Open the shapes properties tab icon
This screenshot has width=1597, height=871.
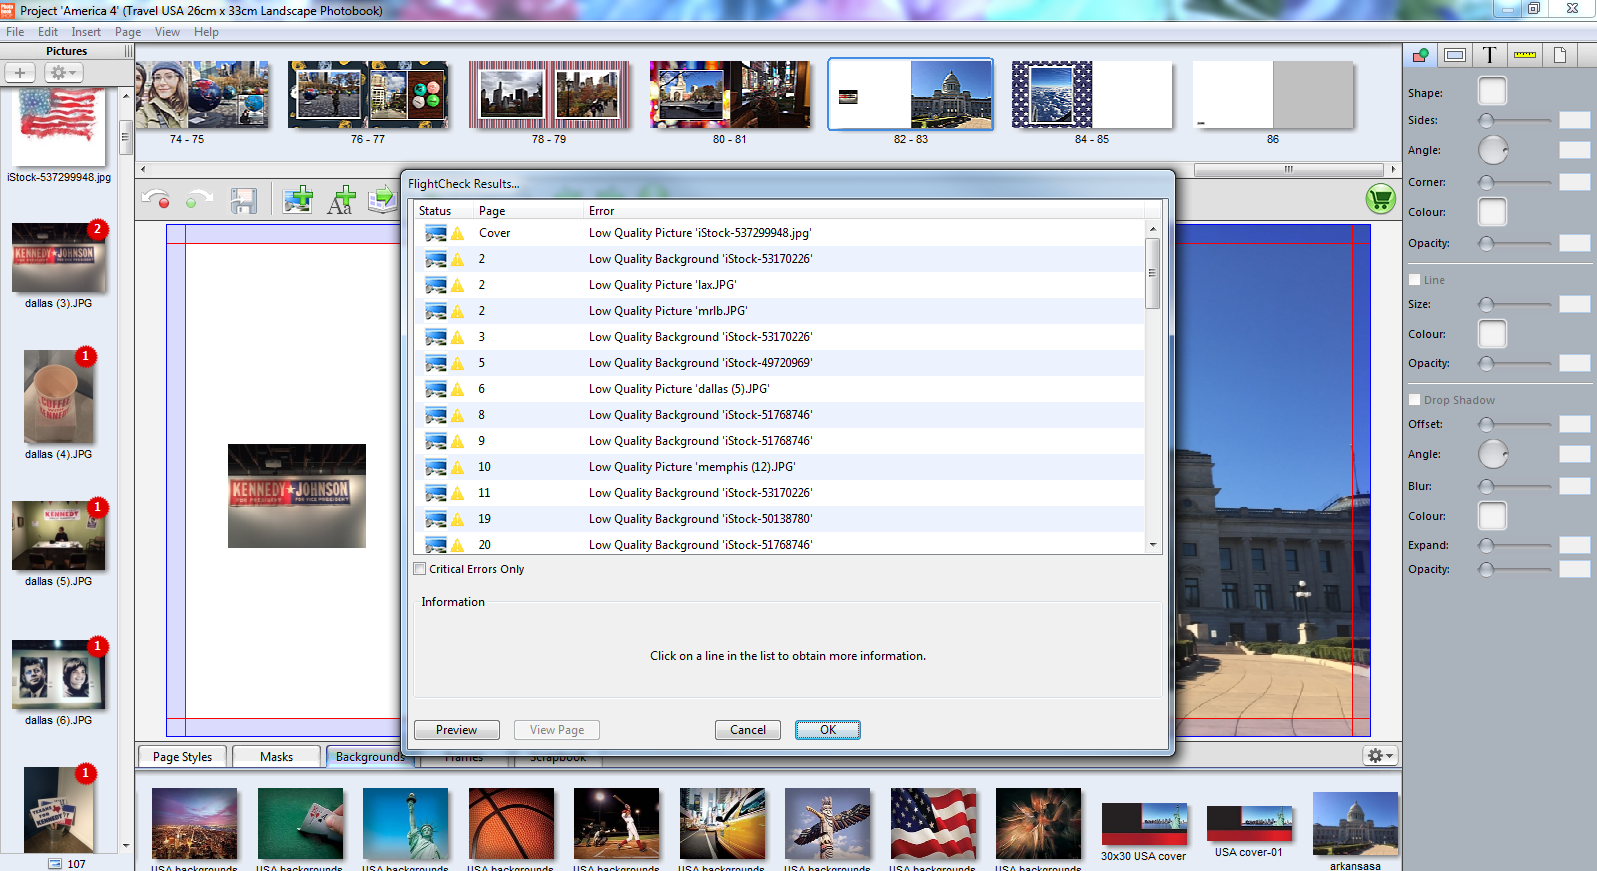pyautogui.click(x=1420, y=55)
